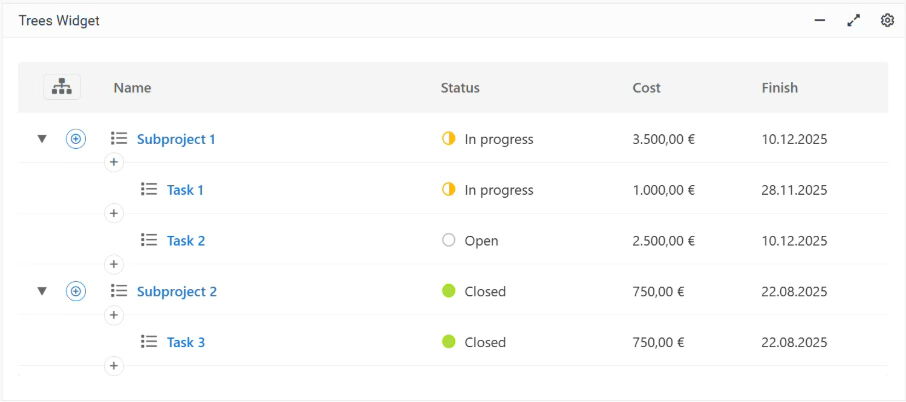
Task: Click the hierarchy tree view icon
Action: pos(62,87)
